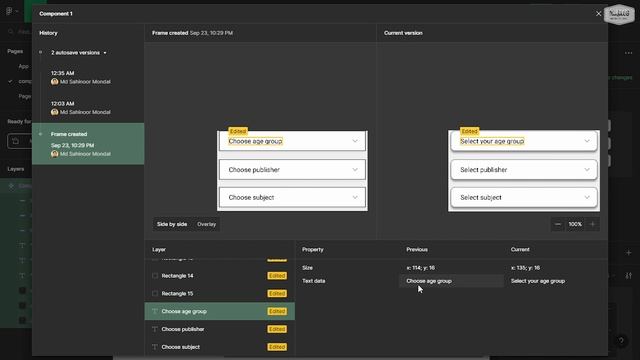The image size is (640, 360).
Task: Click the Edited badge on Rectangle 14
Action: pos(277,276)
